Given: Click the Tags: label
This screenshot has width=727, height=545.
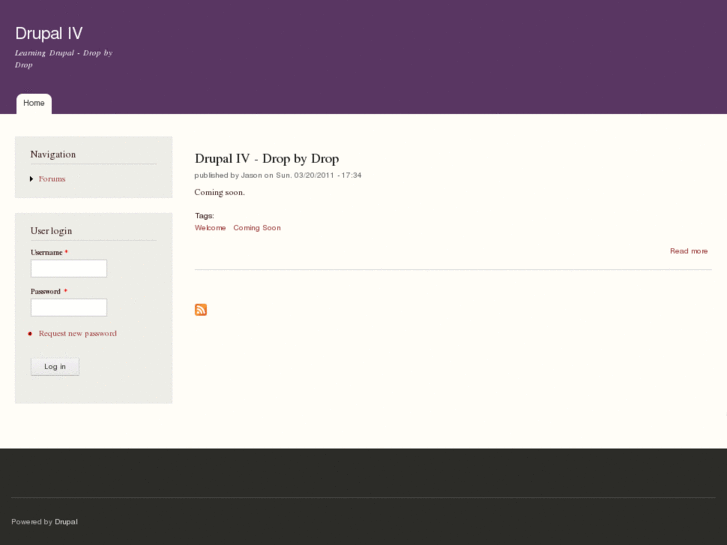Looking at the screenshot, I should (x=204, y=216).
